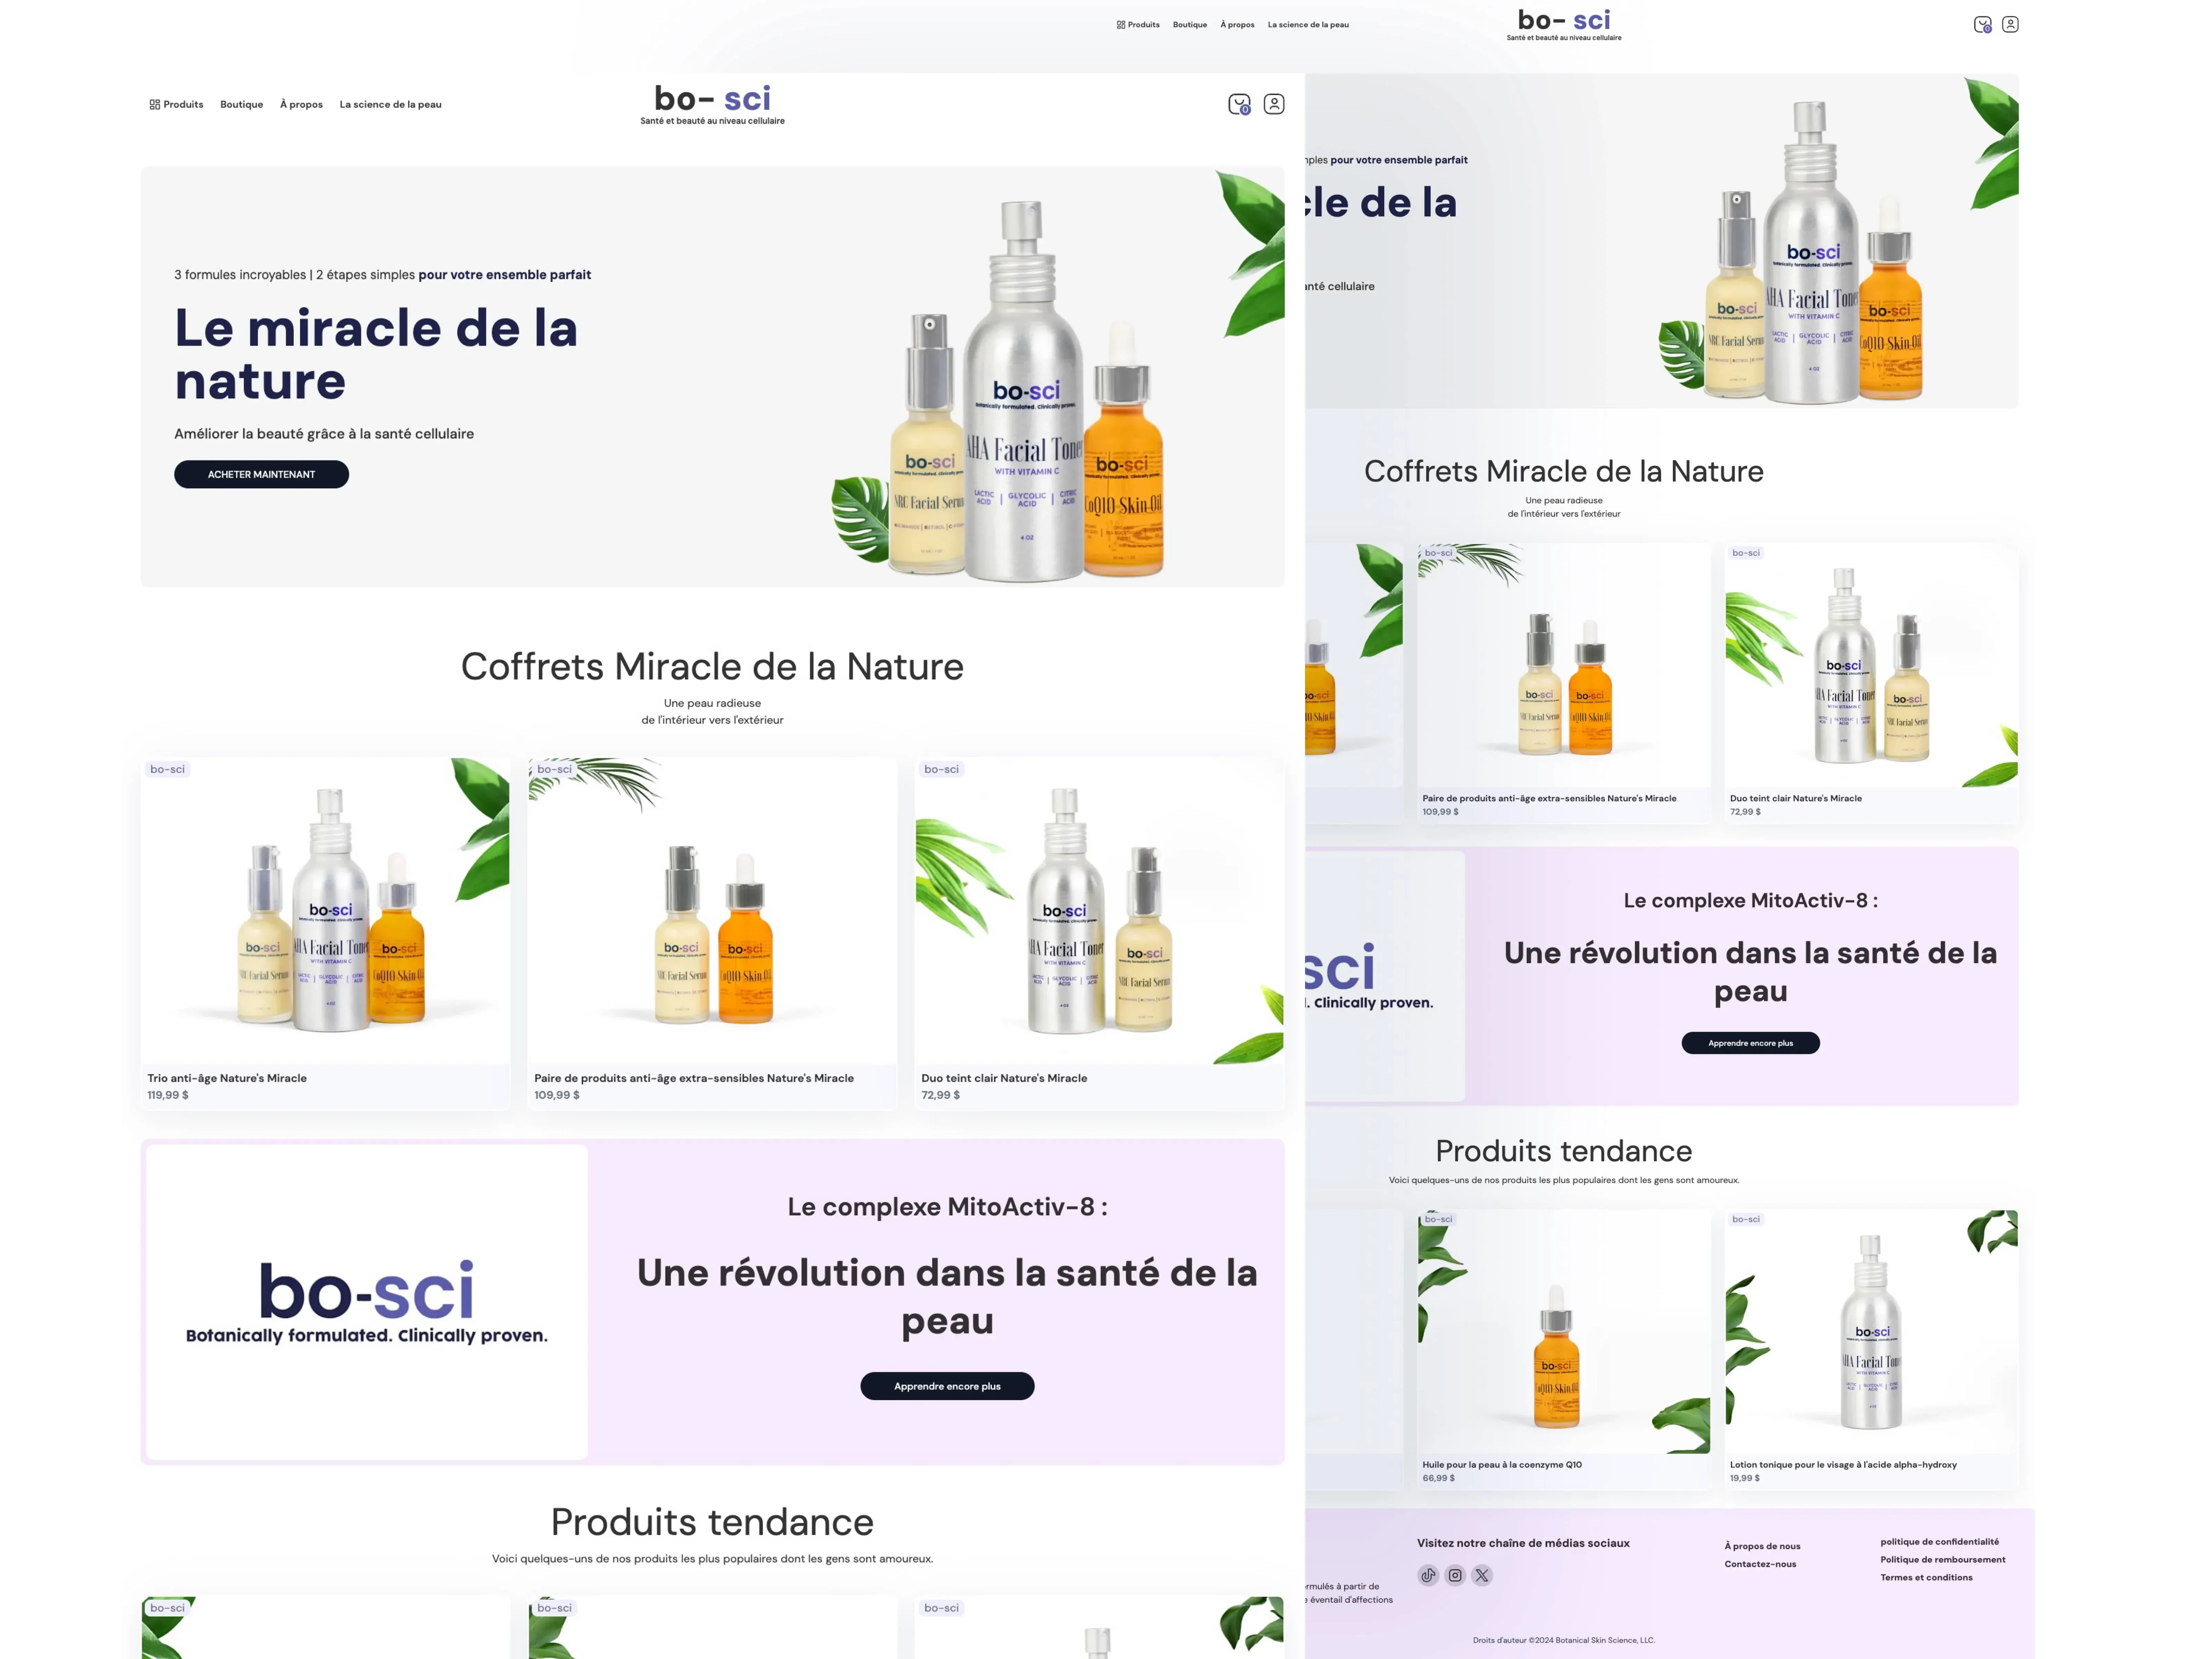Image resolution: width=2212 pixels, height=1659 pixels.
Task: Open the À propos de nous footer link
Action: tap(1762, 1546)
